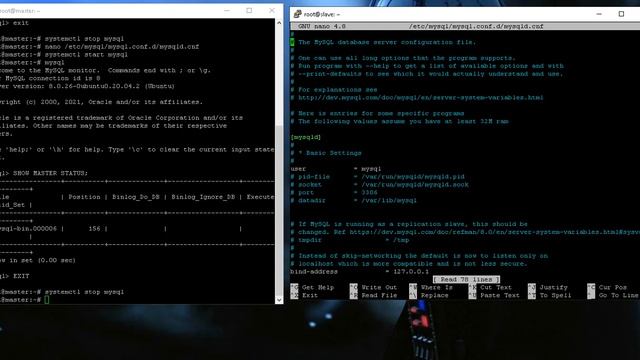Click the PuTTY icon in slave window title

tap(297, 14)
